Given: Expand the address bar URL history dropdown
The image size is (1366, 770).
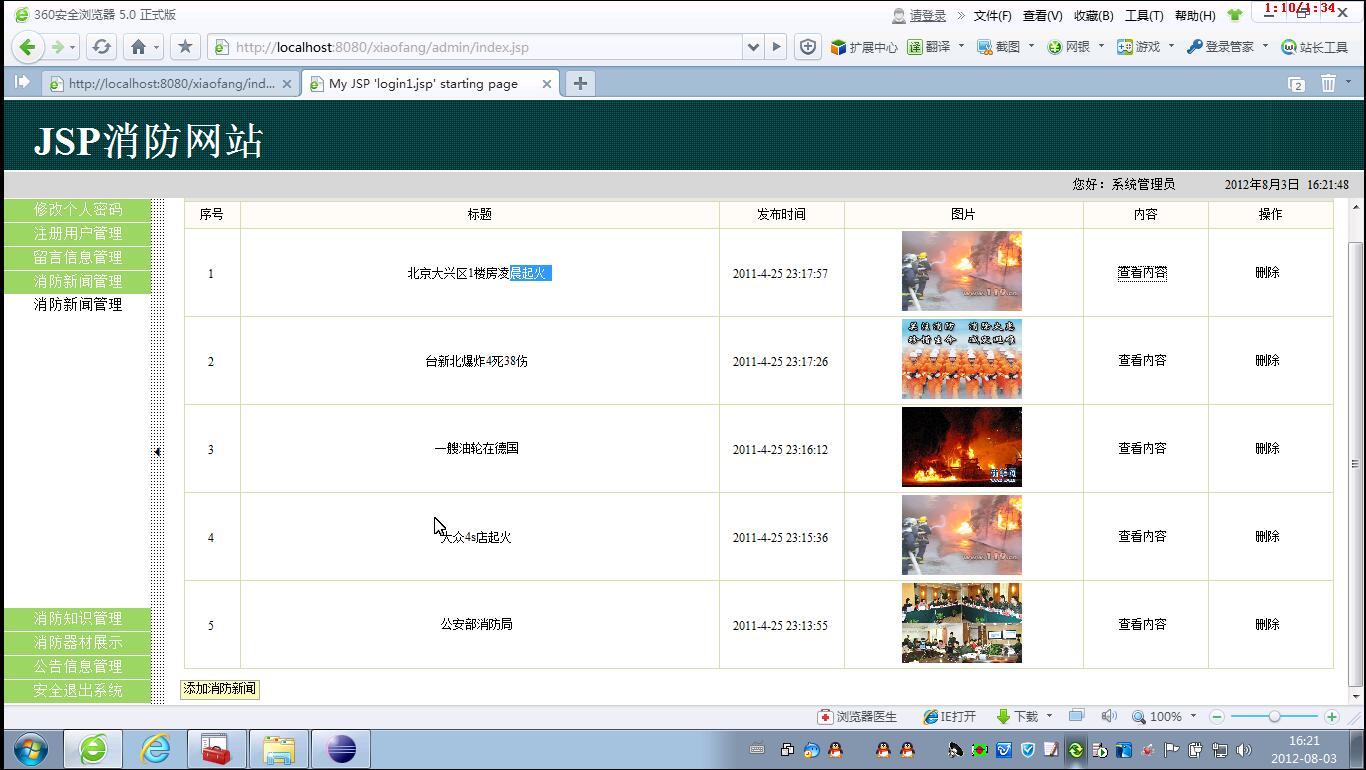Looking at the screenshot, I should [753, 47].
